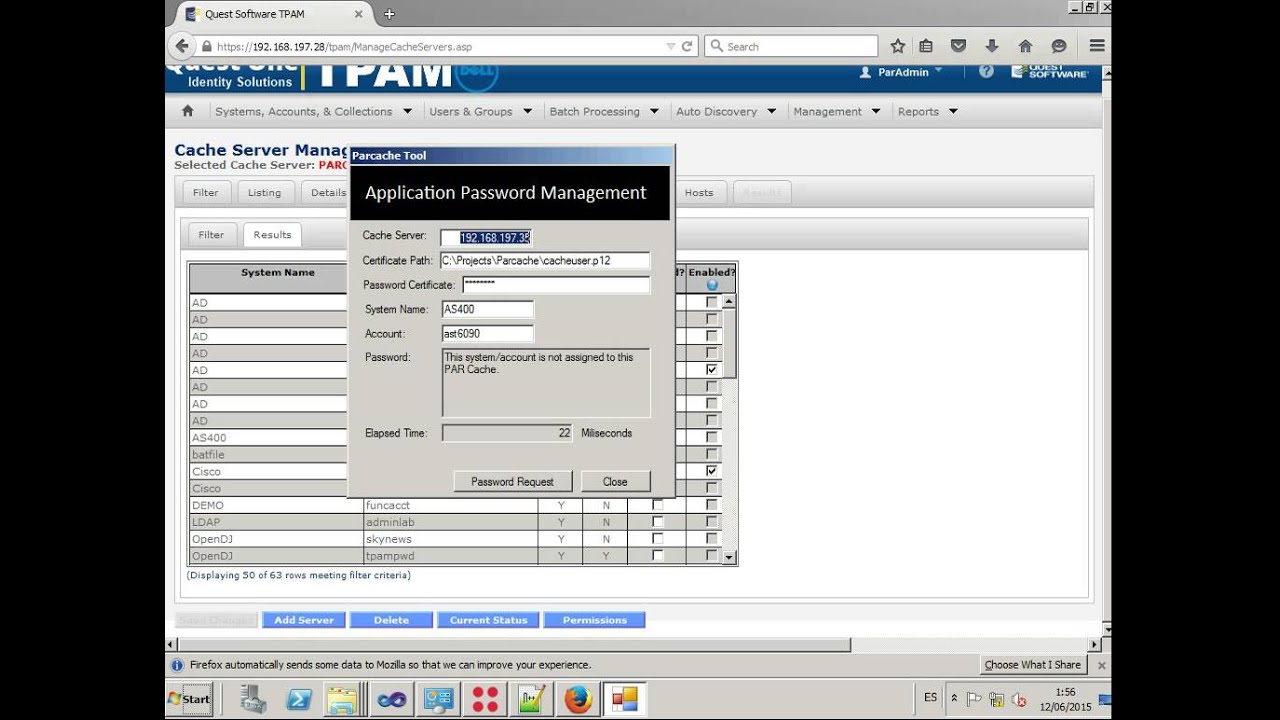
Task: Open the TPAM help question mark icon
Action: pyautogui.click(x=986, y=72)
